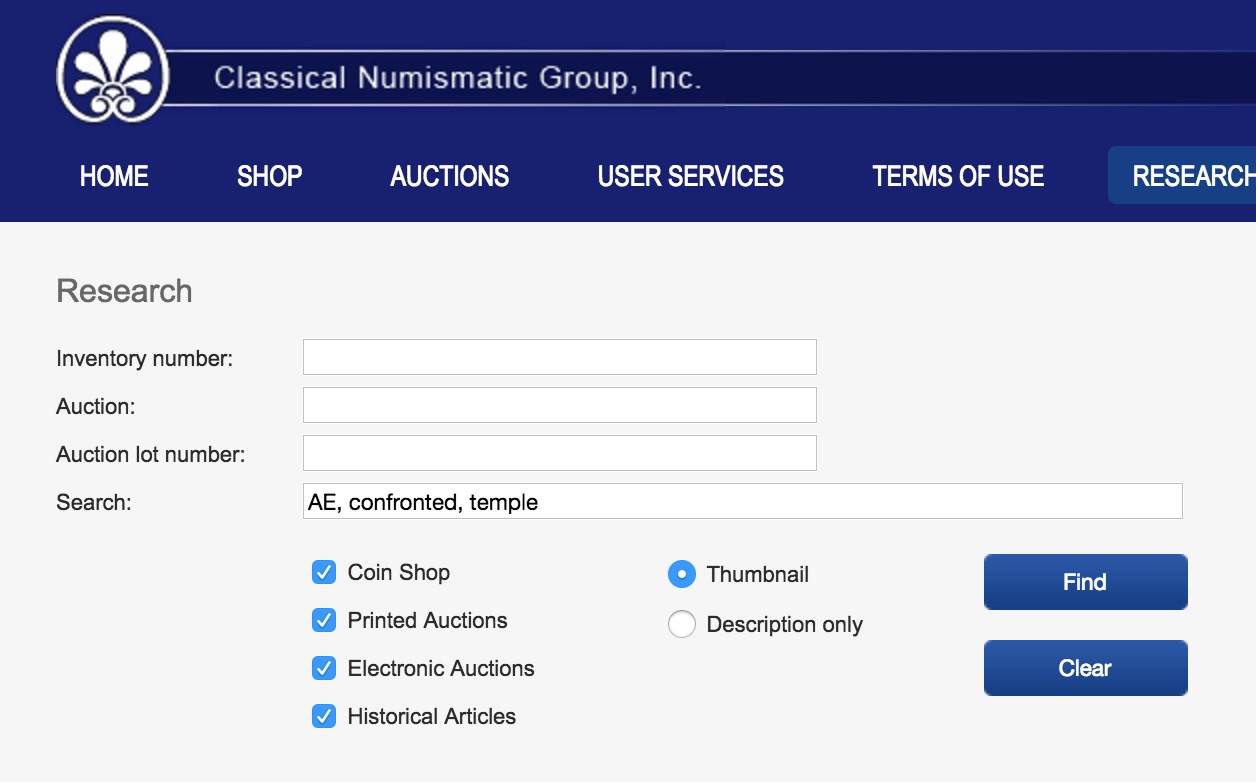The image size is (1256, 782).
Task: Click the Search field containing 'AE, confronted, temple'
Action: (x=743, y=501)
